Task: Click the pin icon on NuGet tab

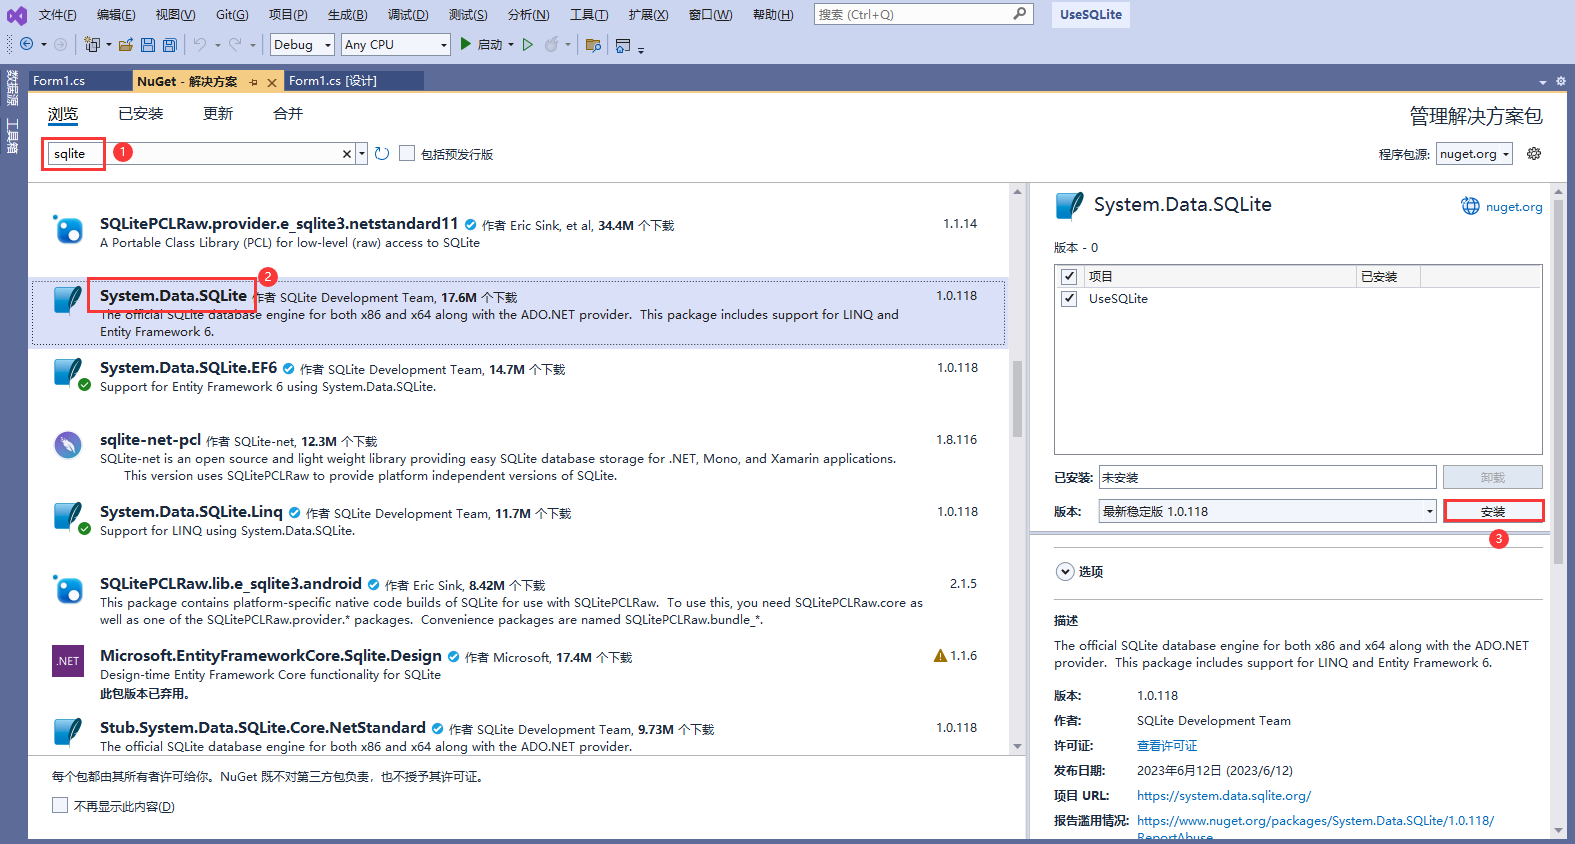Action: 254,82
